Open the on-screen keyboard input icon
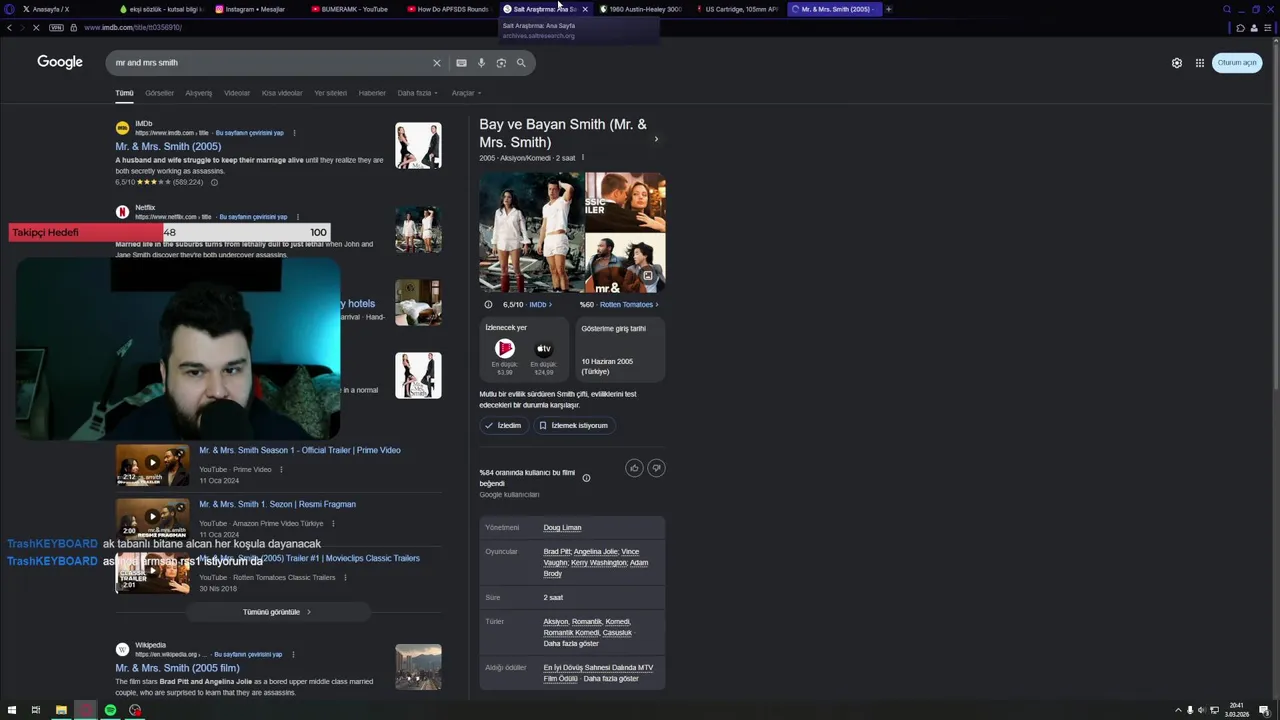The height and width of the screenshot is (720, 1280). tap(461, 63)
